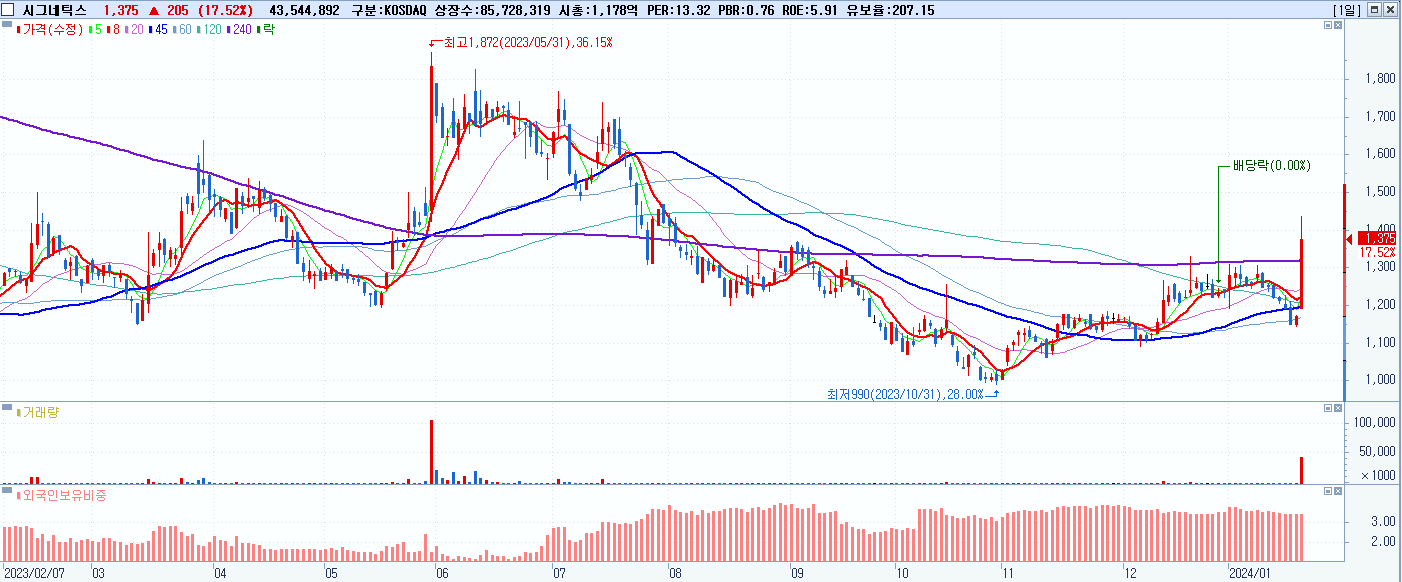Click the 2023/02/07 start date label
The height and width of the screenshot is (582, 1402).
tap(33, 574)
